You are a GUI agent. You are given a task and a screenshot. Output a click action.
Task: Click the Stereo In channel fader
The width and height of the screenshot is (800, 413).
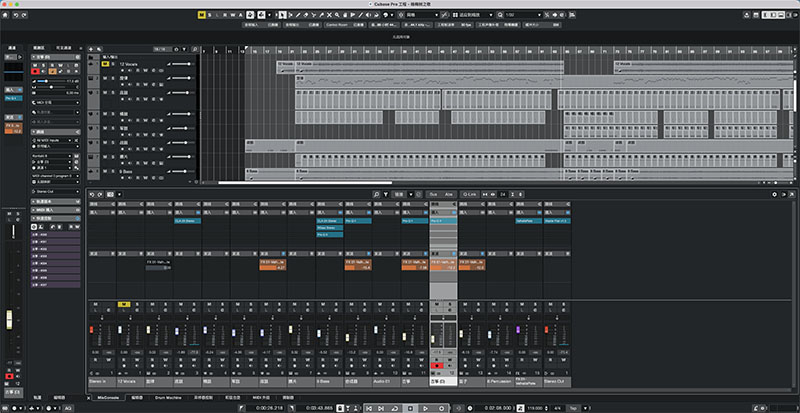pyautogui.click(x=92, y=330)
